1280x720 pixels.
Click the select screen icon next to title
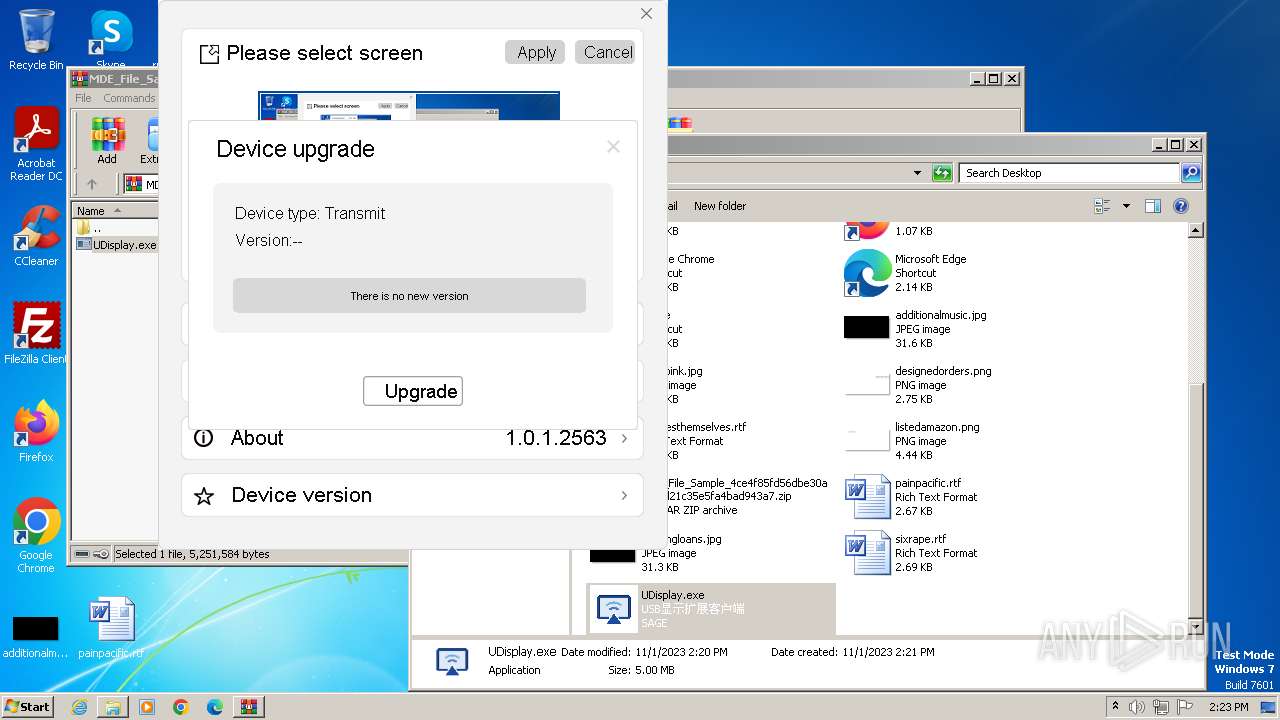click(209, 54)
